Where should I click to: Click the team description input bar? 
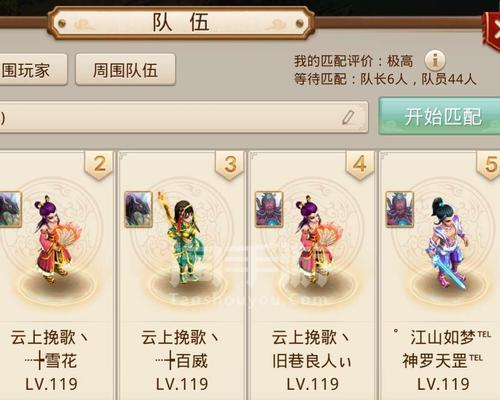pyautogui.click(x=184, y=117)
